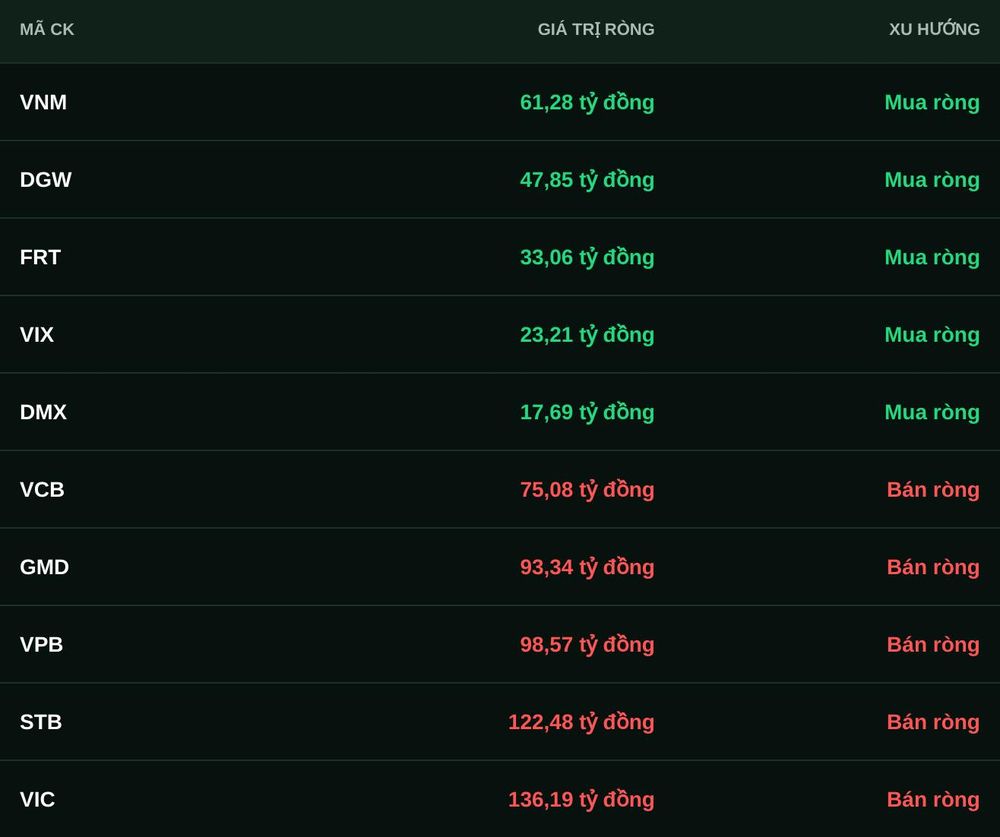
Task: Click Bán ròng in GMD row
Action: 933,568
